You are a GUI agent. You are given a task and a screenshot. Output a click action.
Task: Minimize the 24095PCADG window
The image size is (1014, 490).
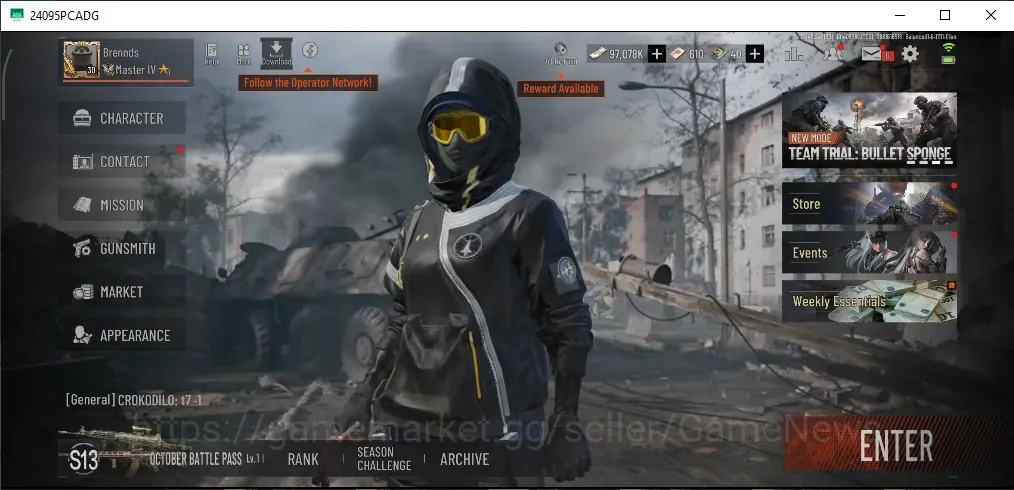pyautogui.click(x=900, y=15)
